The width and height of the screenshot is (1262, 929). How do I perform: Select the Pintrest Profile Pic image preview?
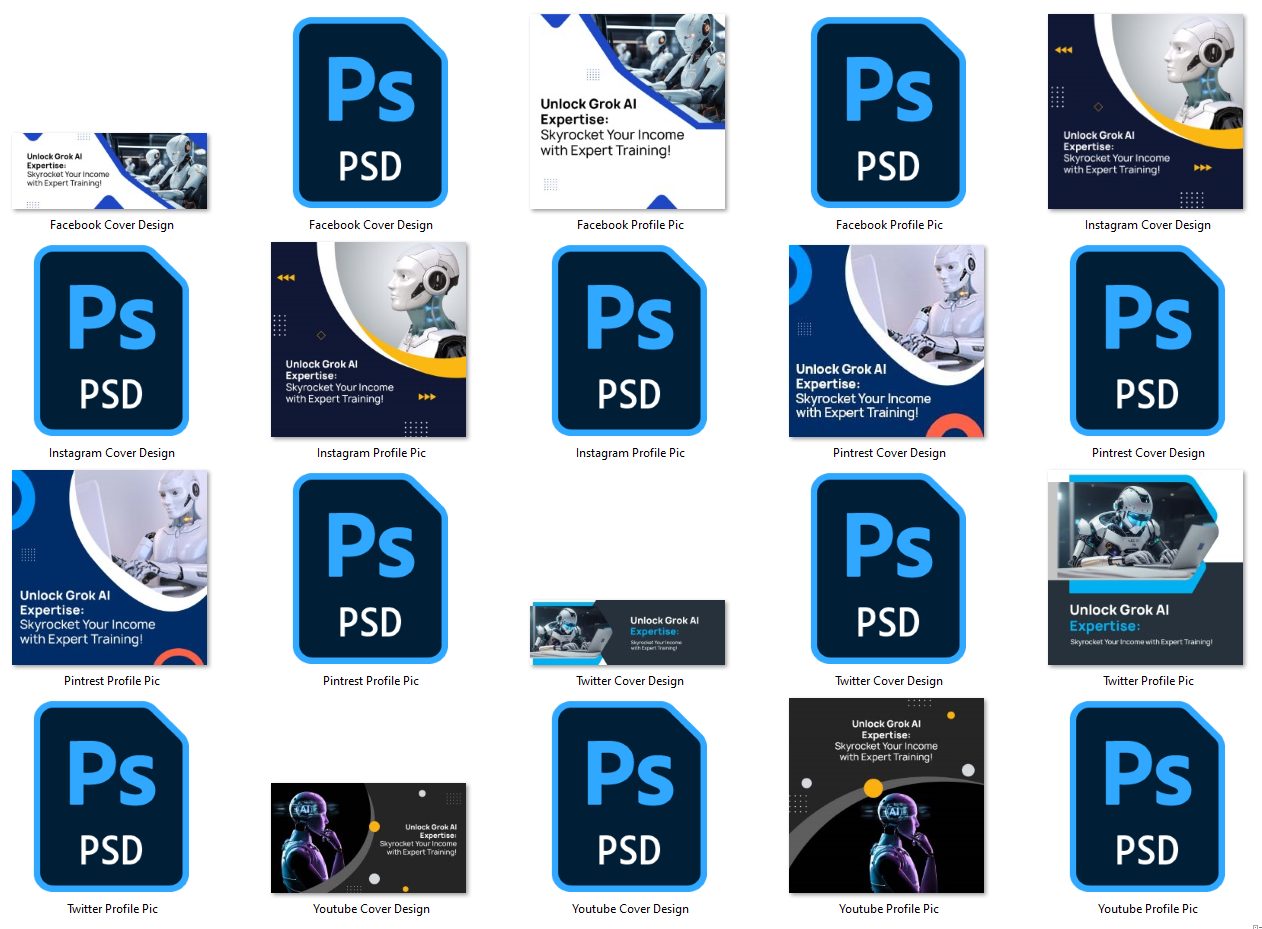tap(110, 568)
